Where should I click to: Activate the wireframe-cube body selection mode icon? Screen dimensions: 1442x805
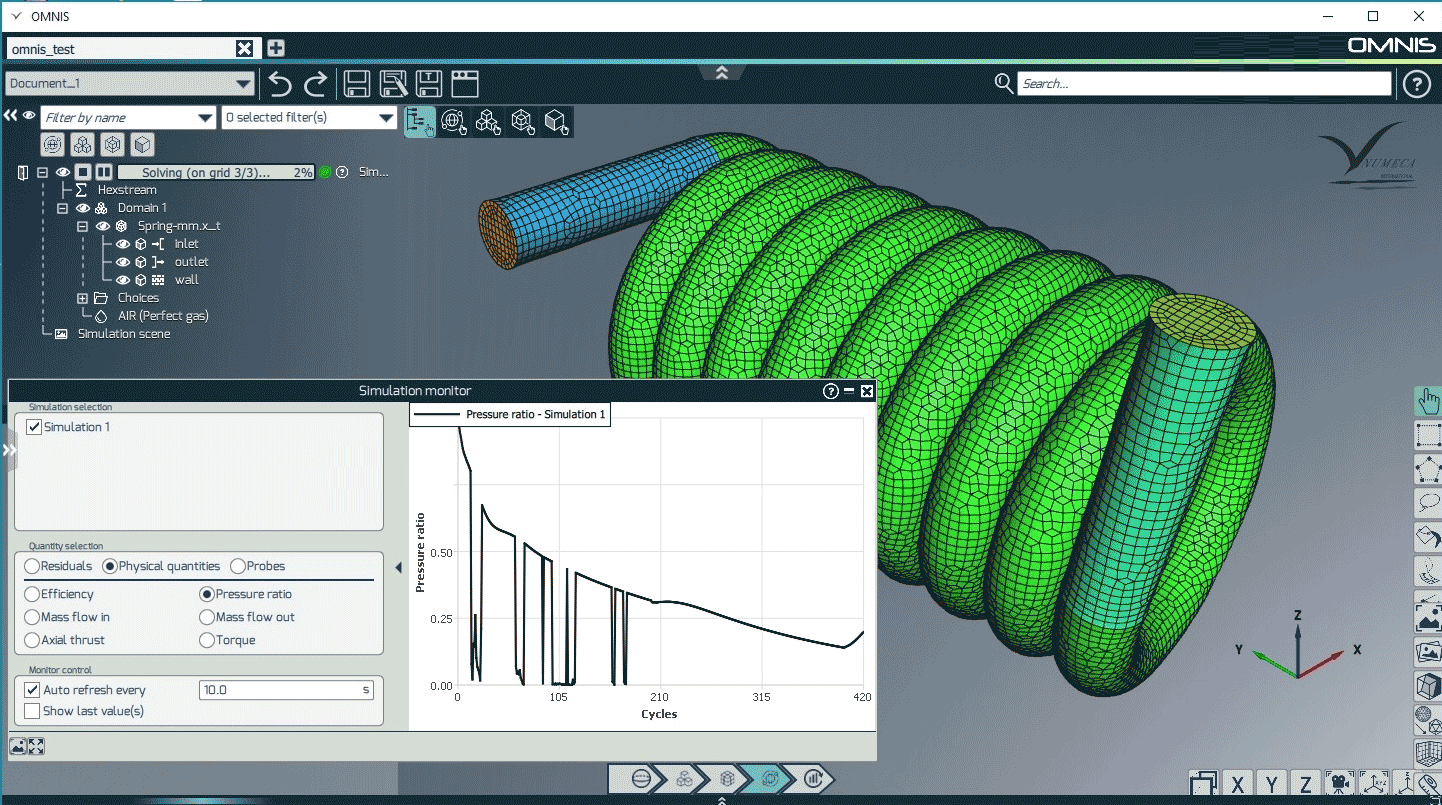[523, 121]
